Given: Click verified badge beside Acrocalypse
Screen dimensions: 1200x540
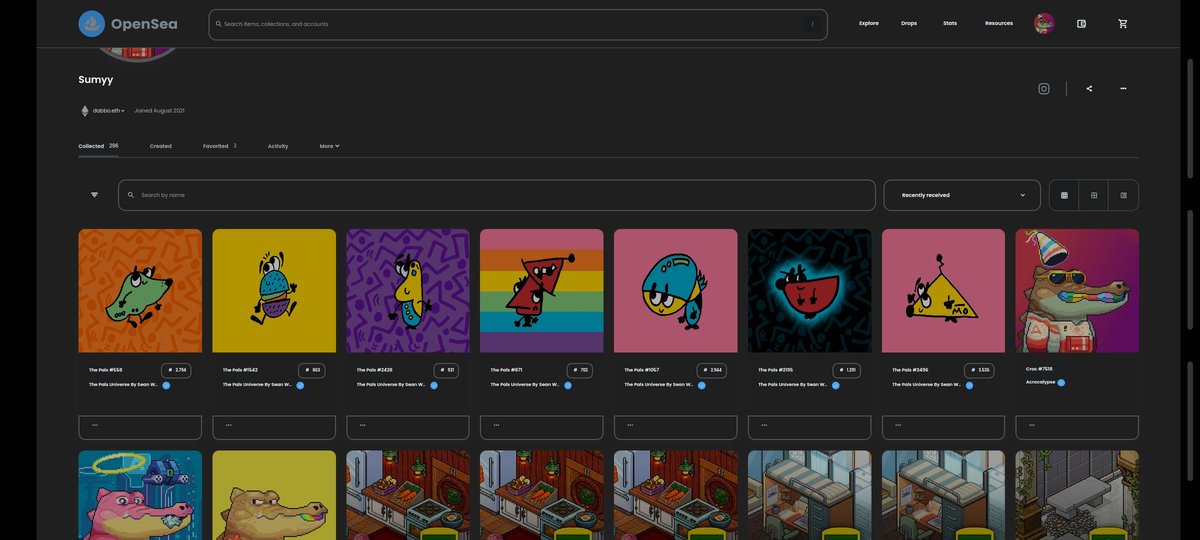Looking at the screenshot, I should click(x=1062, y=382).
